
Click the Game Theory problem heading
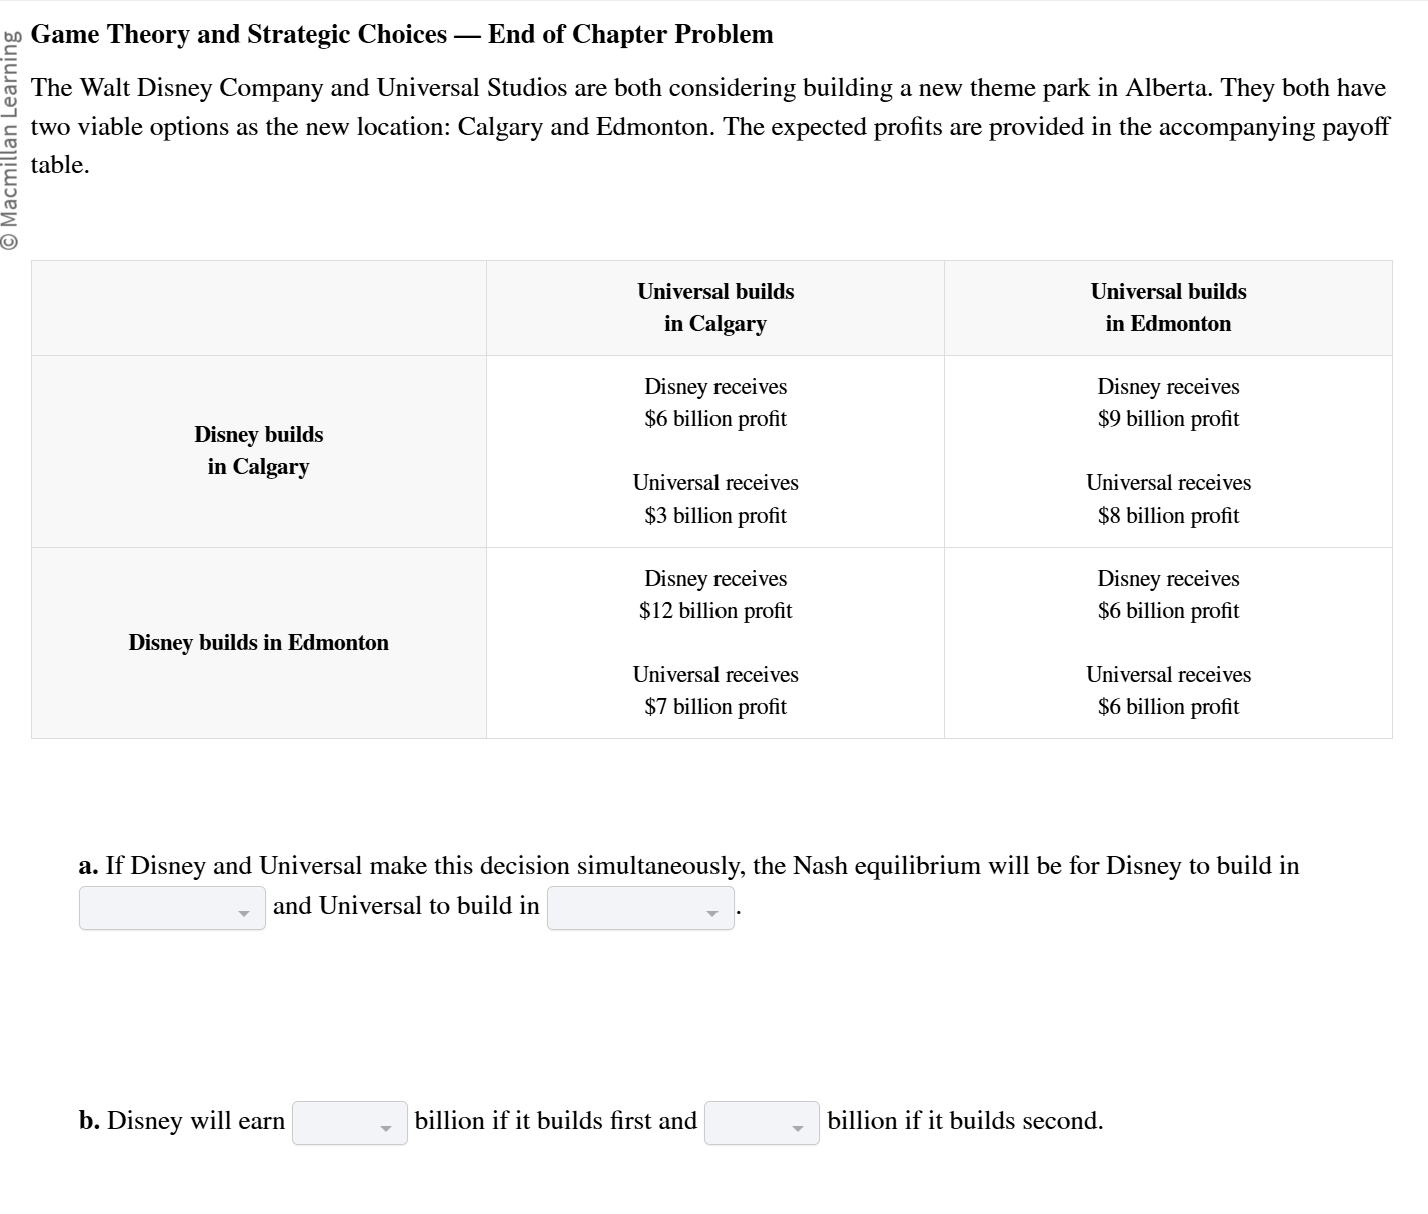click(x=402, y=34)
